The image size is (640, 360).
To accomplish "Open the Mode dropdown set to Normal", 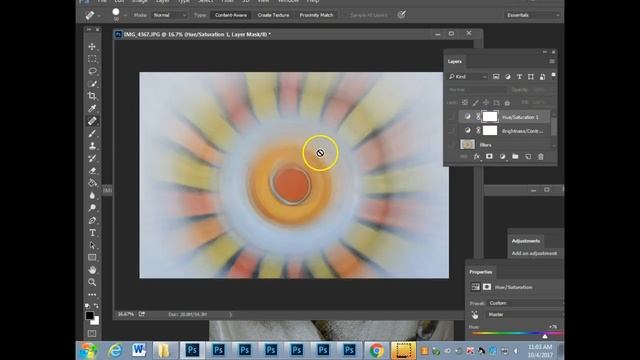I will tap(169, 15).
